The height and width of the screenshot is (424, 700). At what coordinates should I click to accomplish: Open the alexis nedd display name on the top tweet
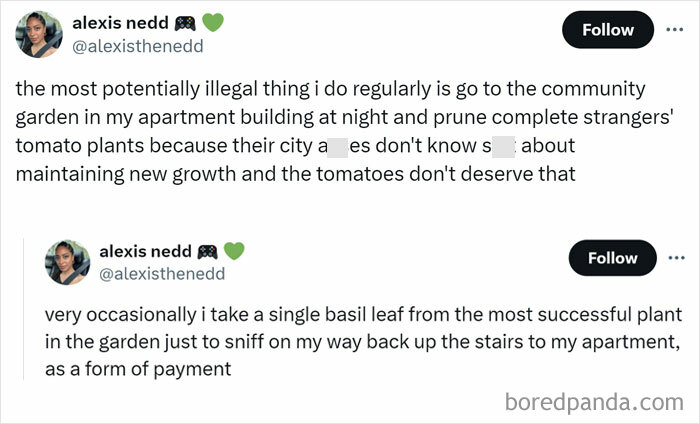point(119,21)
